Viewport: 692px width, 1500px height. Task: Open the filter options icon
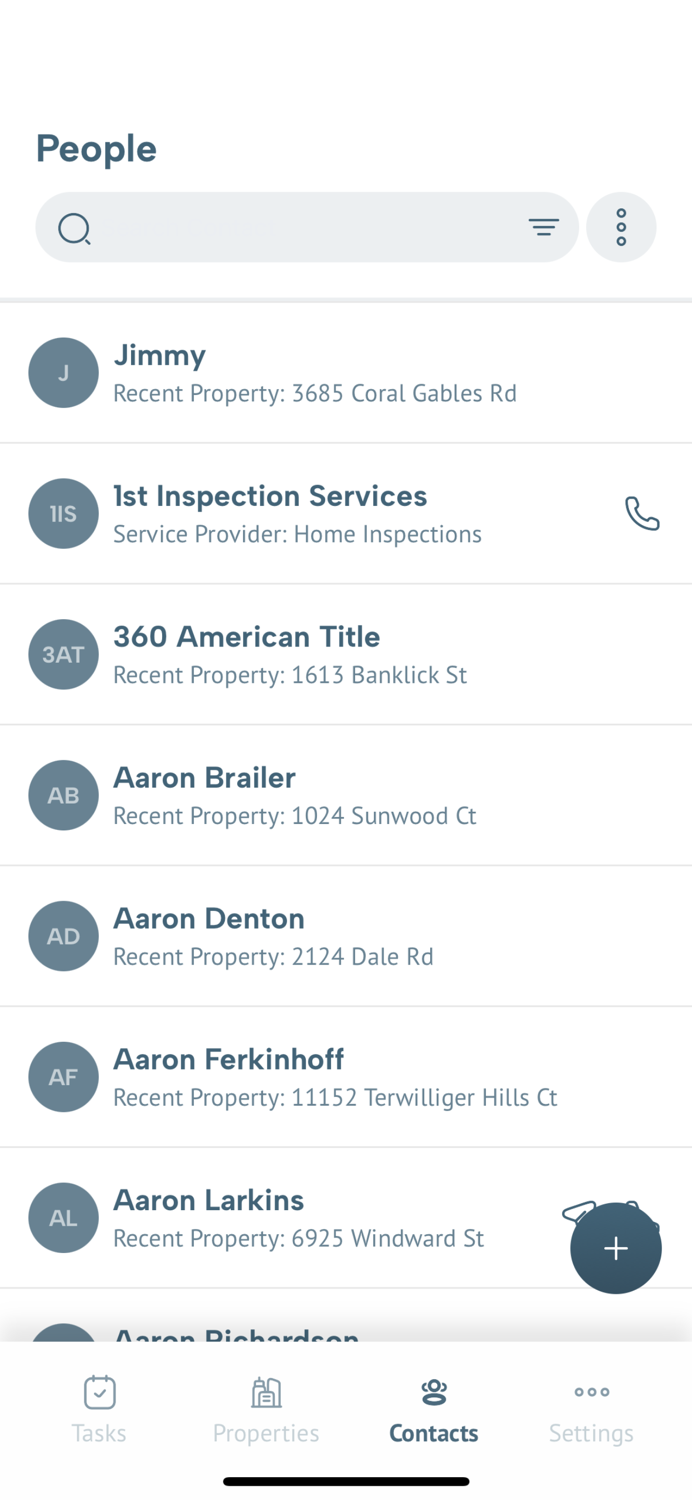pyautogui.click(x=544, y=227)
